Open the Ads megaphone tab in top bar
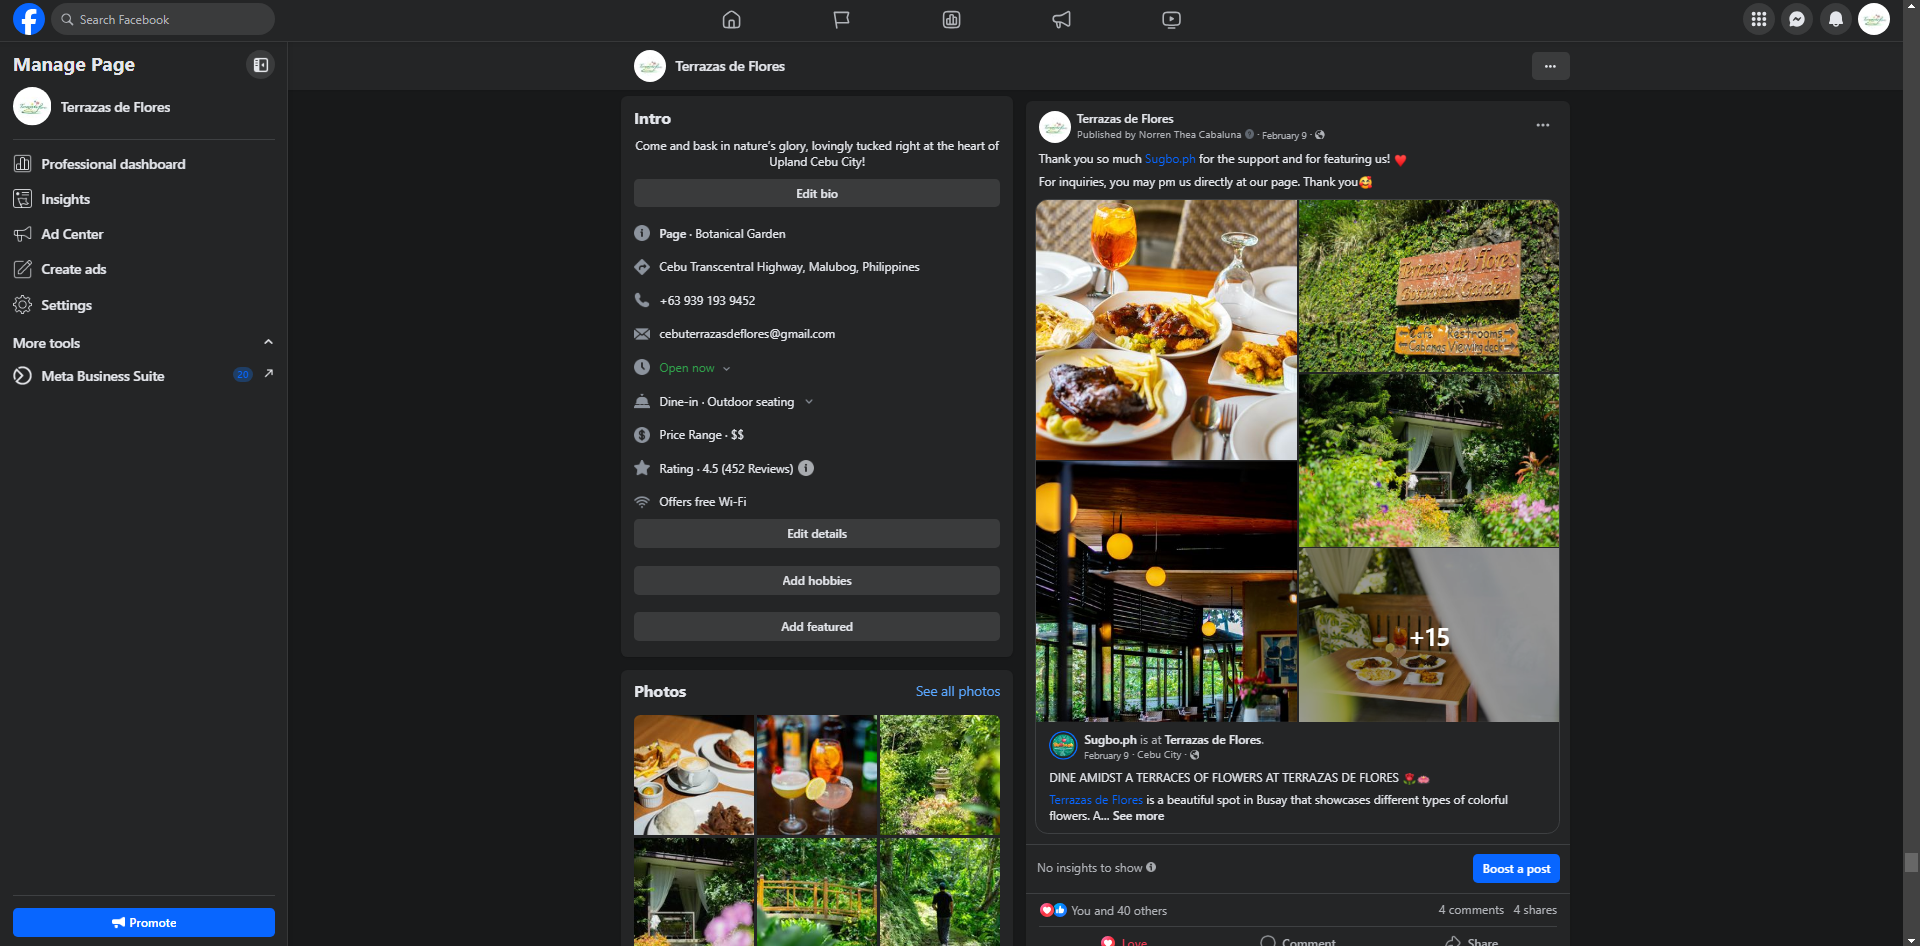This screenshot has height=946, width=1920. tap(1062, 20)
